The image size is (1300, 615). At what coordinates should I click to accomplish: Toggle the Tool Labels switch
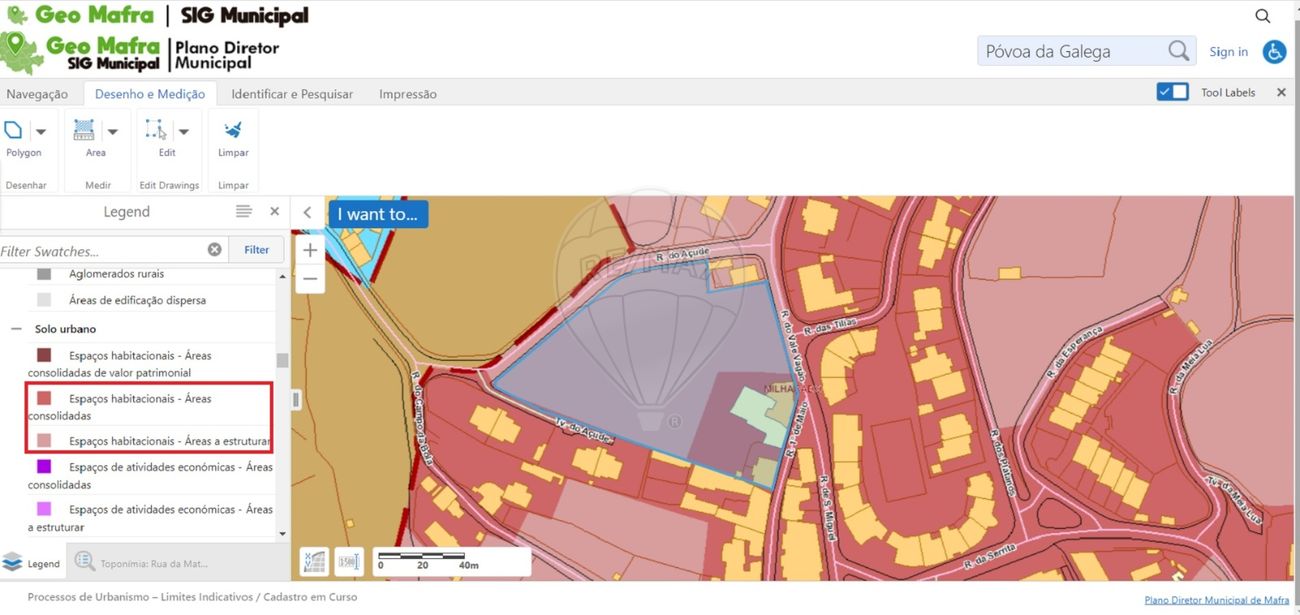coord(1172,92)
